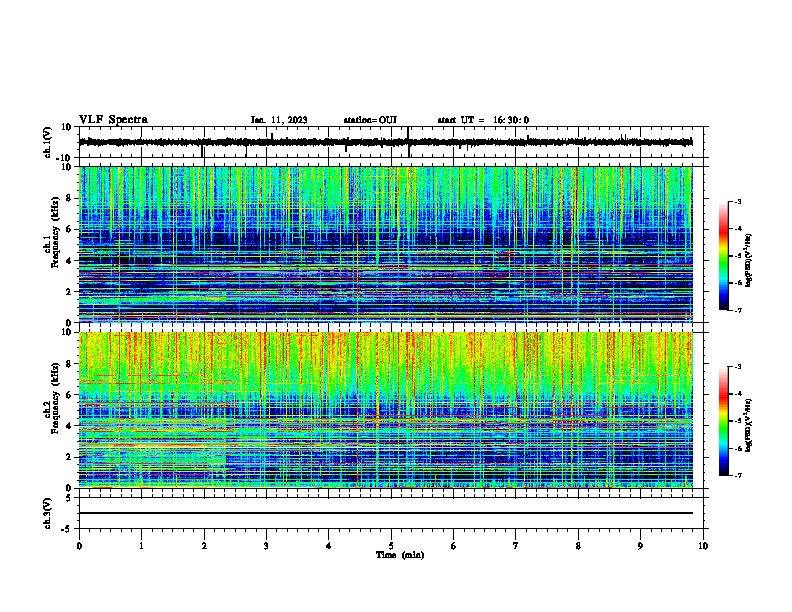Click the "8" kHz tick on ch.1 frequency axis
792x612 pixels.
(x=69, y=198)
